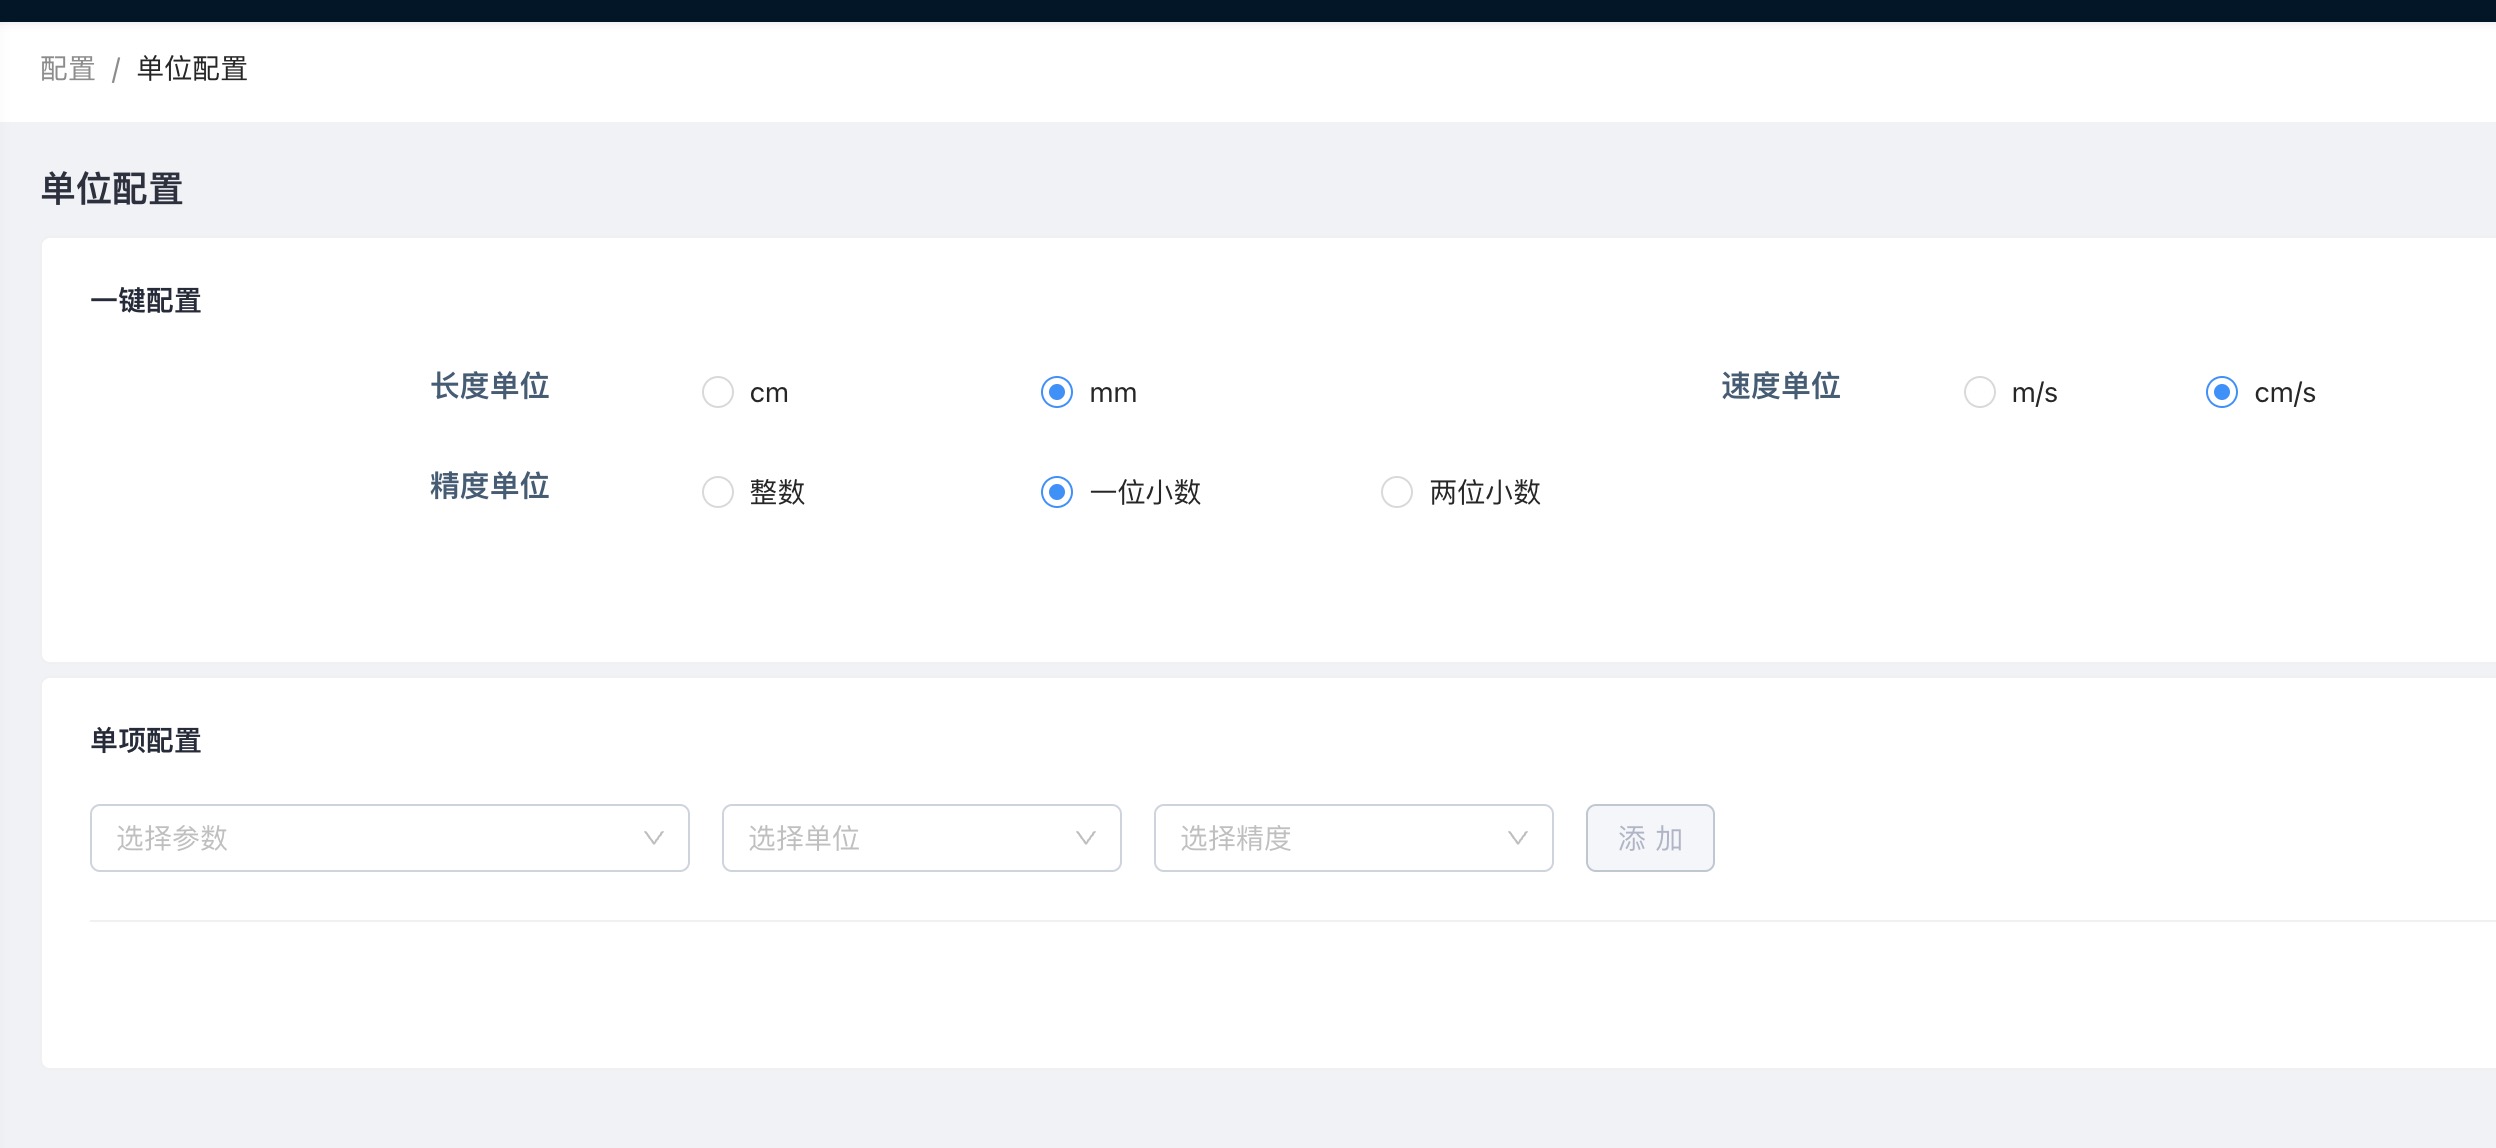Select 两位小数 precision option
Image resolution: width=2496 pixels, height=1148 pixels.
pos(1397,492)
